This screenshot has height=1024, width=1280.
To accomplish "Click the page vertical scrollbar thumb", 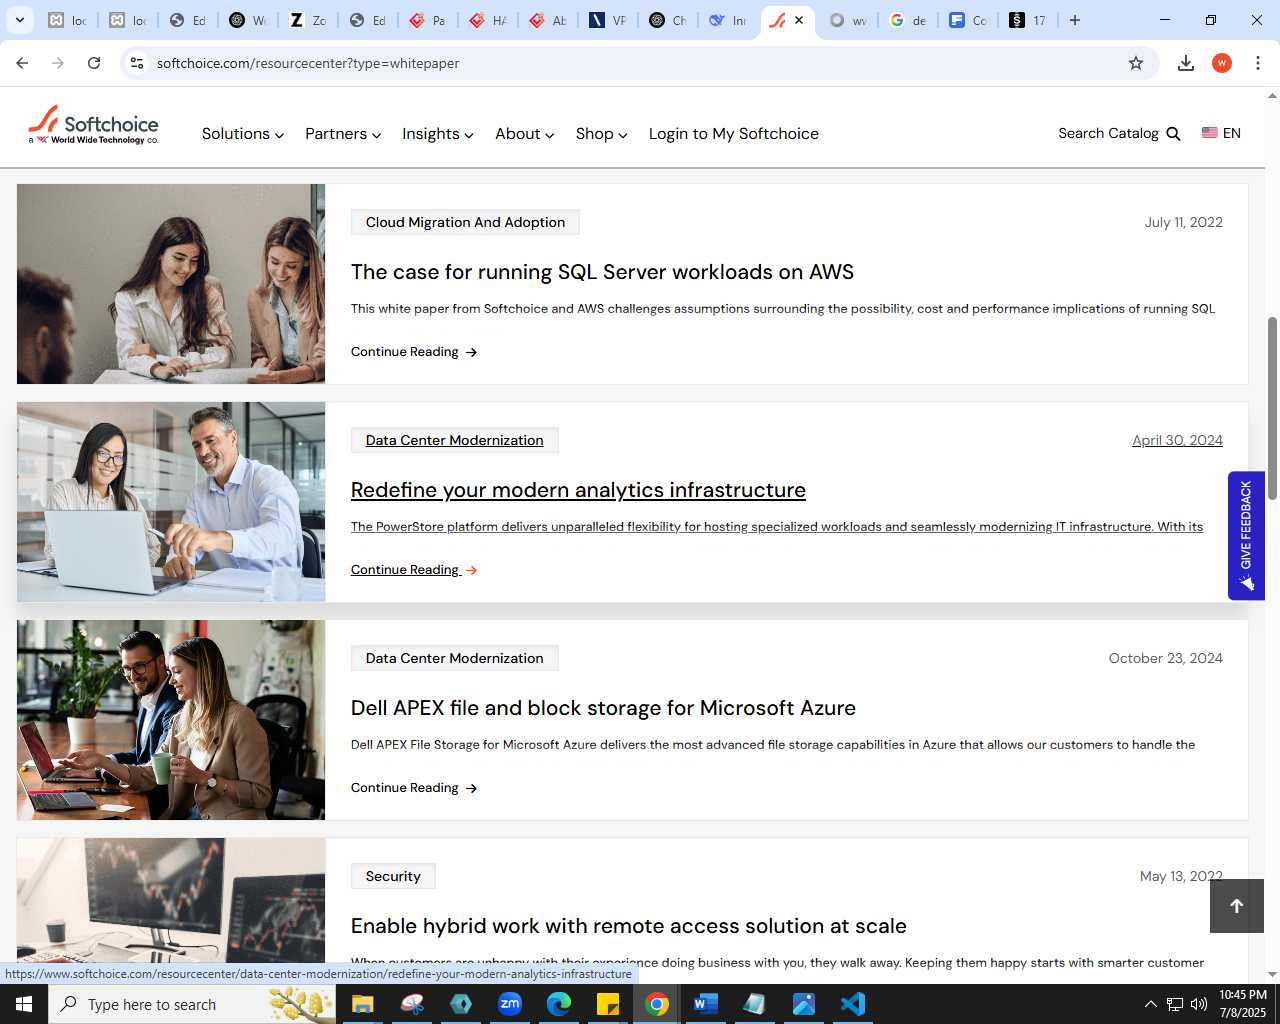I will 1272,408.
